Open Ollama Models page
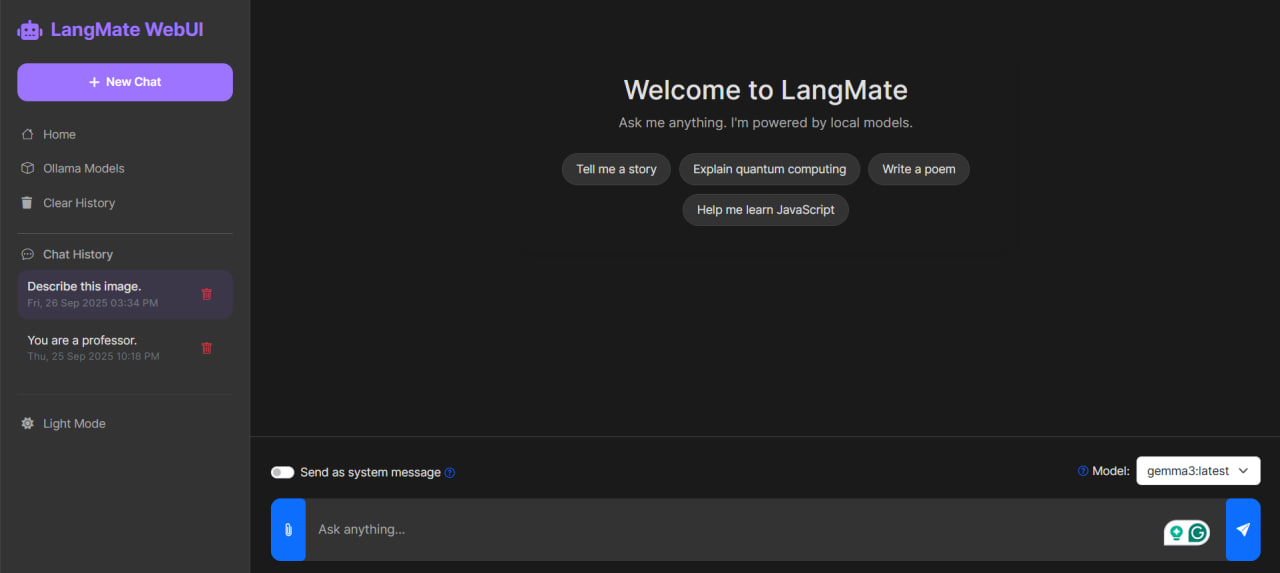The height and width of the screenshot is (573, 1280). (x=83, y=169)
